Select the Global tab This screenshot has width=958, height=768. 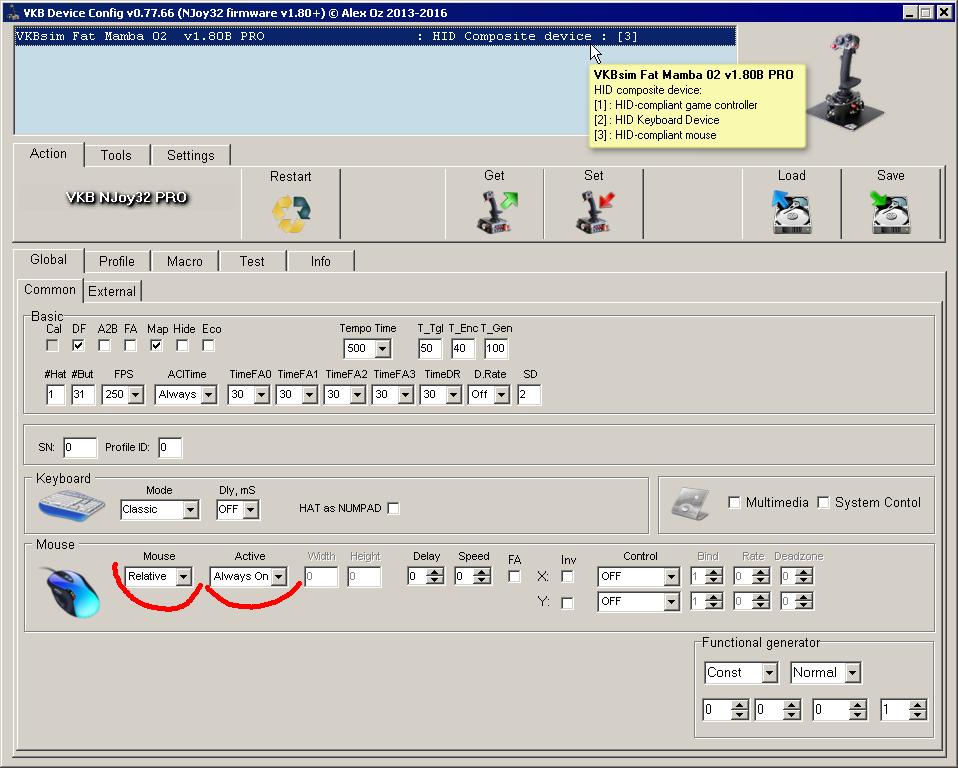(x=48, y=260)
